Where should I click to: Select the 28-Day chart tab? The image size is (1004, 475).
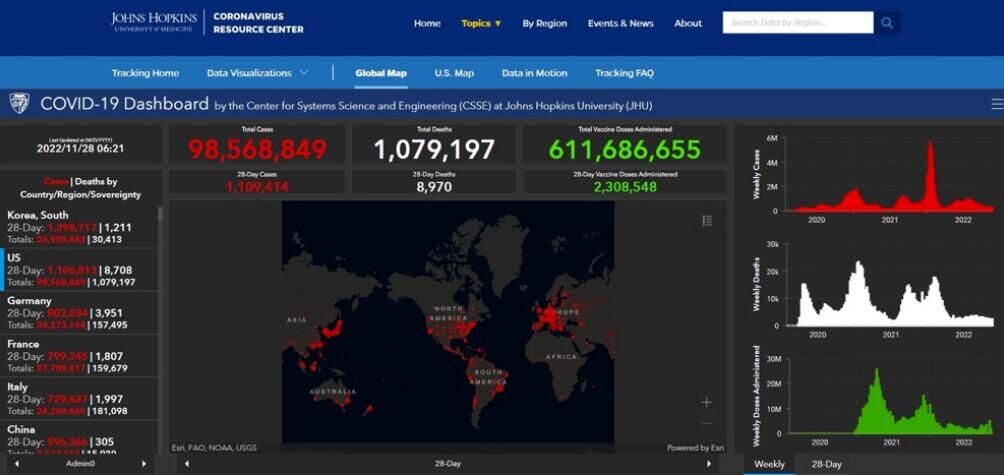pos(826,464)
